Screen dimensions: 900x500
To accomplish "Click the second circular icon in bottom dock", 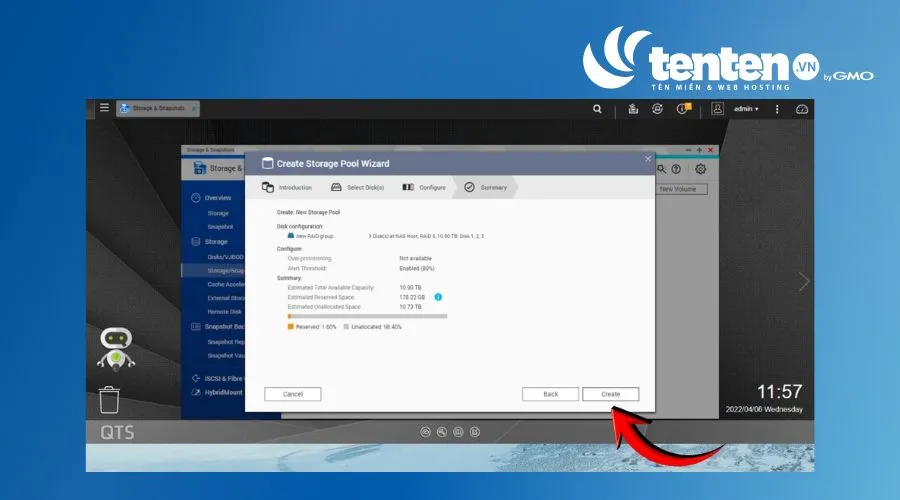I will tap(442, 432).
